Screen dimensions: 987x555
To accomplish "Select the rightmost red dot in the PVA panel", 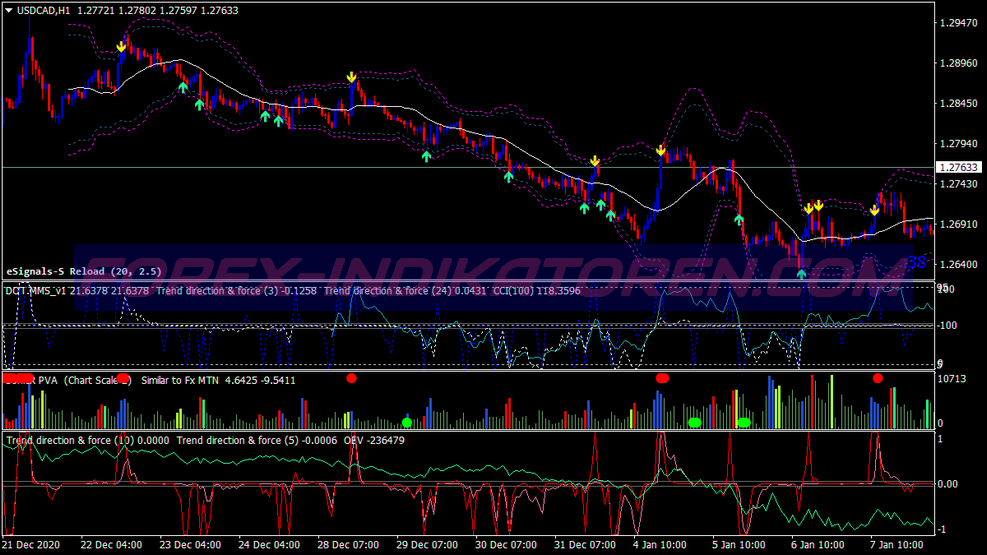I will (x=877, y=378).
